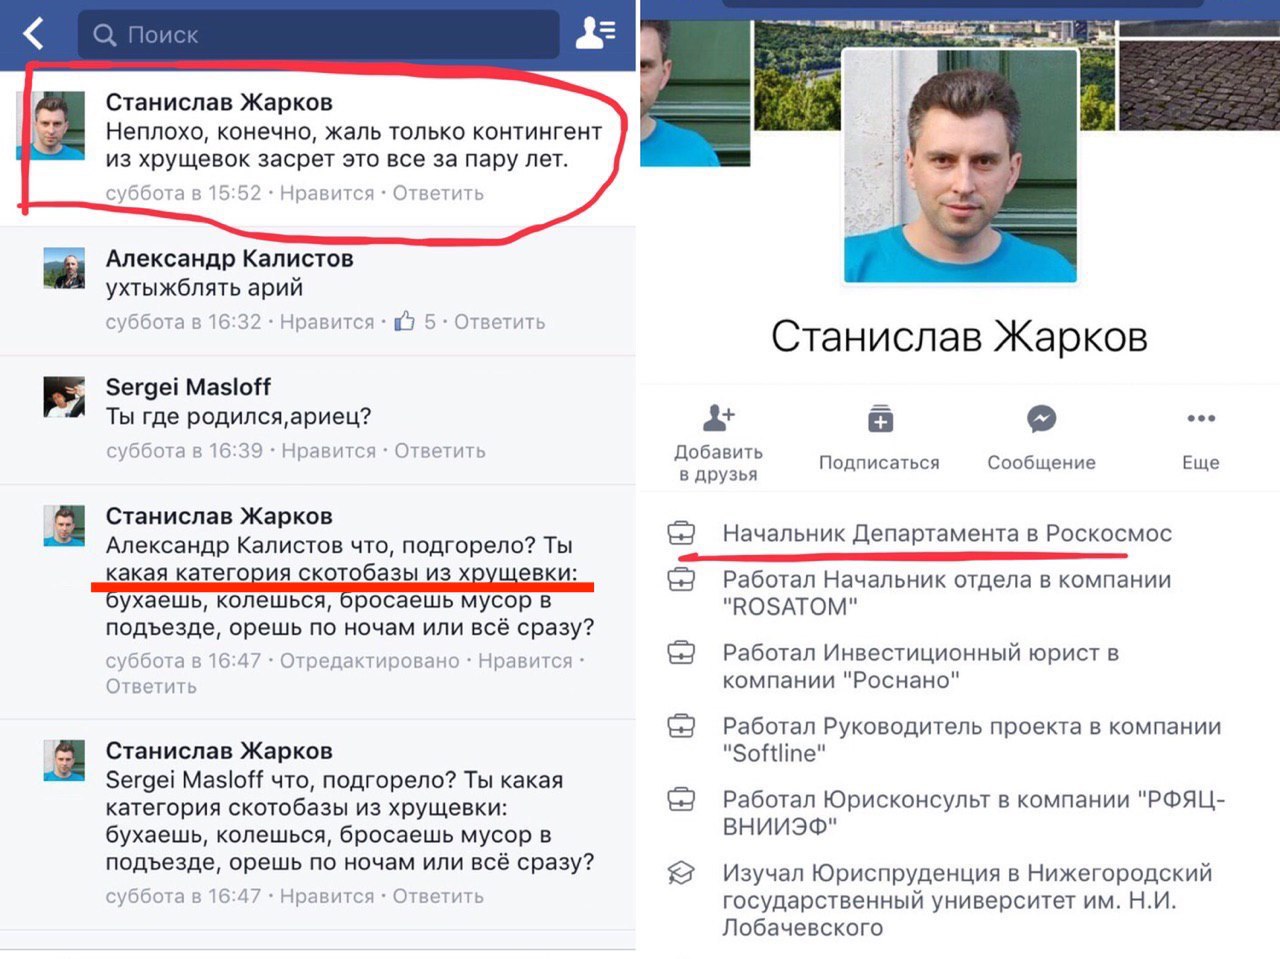Reply to Калистов's comment at 16:32

(x=500, y=322)
